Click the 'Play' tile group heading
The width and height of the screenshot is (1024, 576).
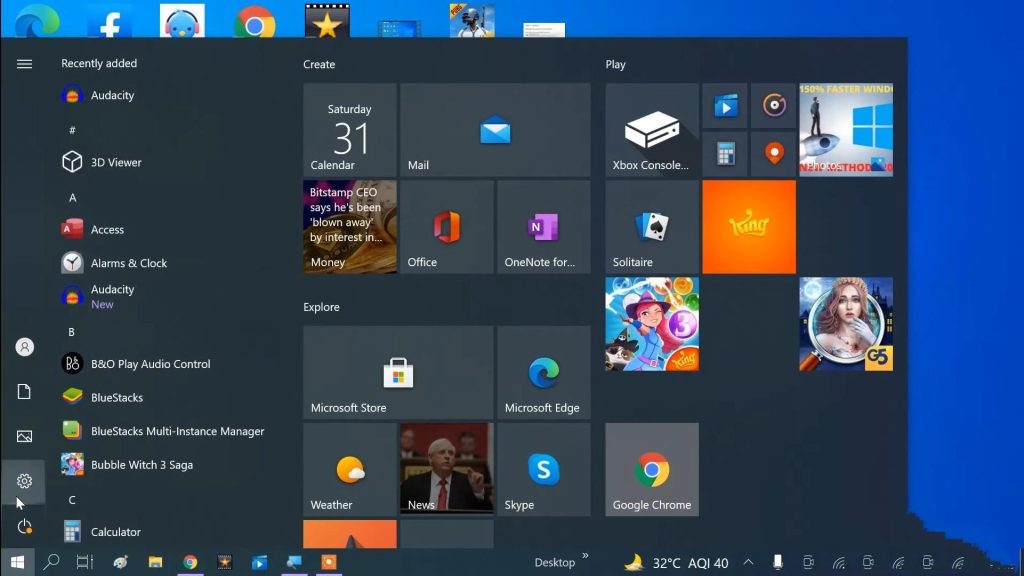615,64
